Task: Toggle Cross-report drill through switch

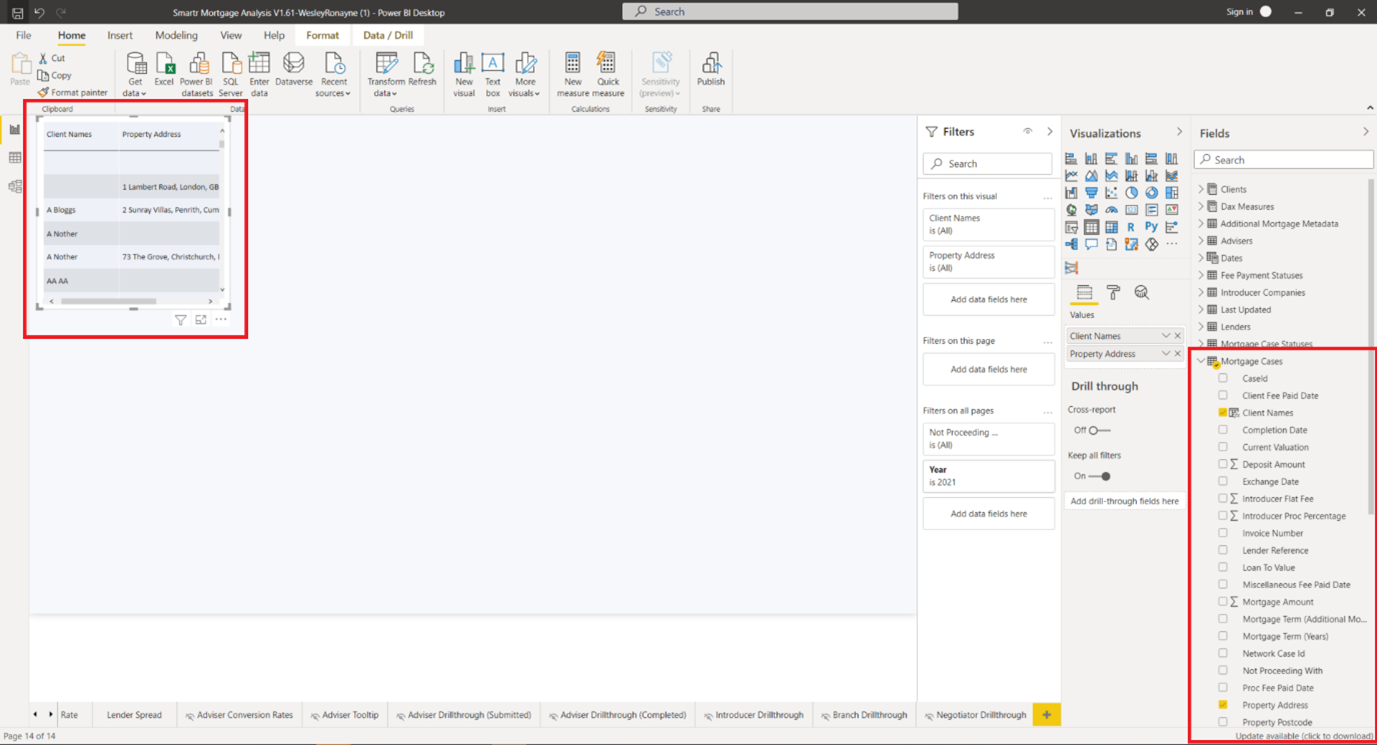Action: 1099,430
